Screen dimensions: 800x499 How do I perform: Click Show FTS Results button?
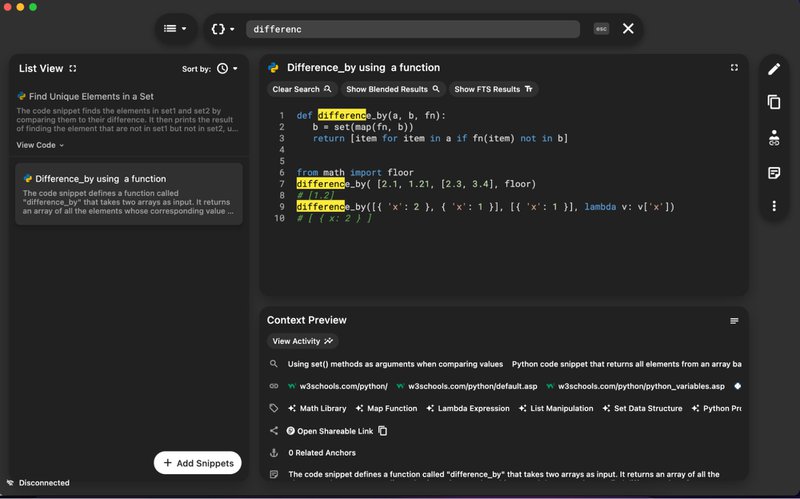493,89
